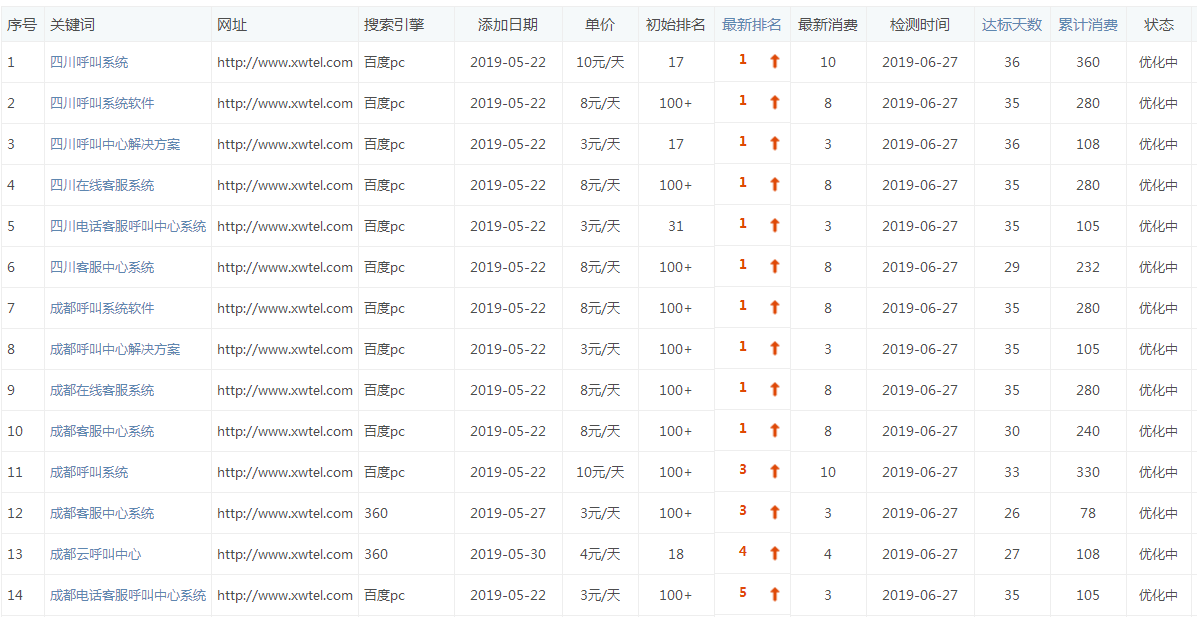Click 百度pc in the 四川客服中心系统 row
Screen dimensions: 1197x617
[x=384, y=267]
